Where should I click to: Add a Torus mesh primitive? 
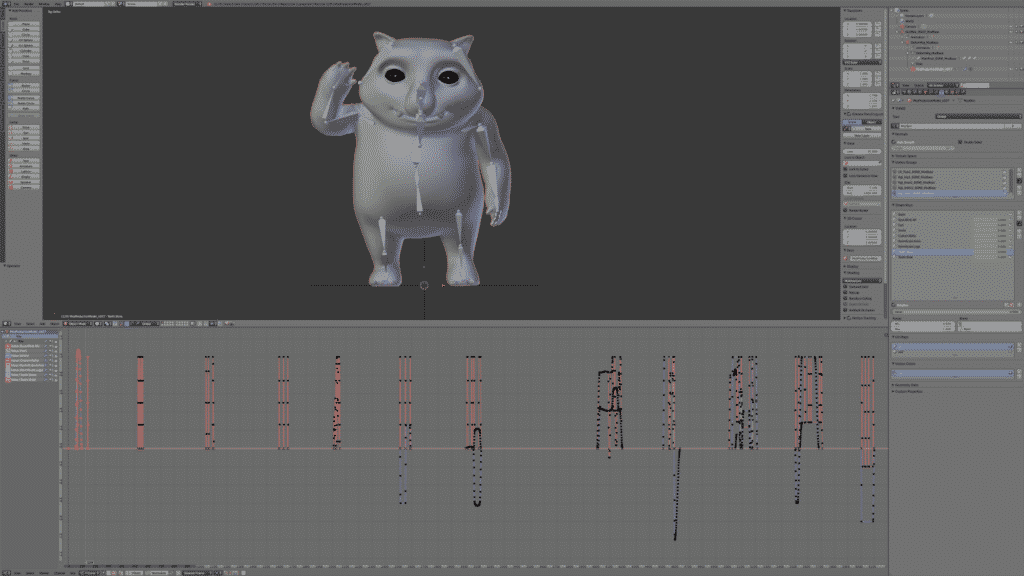click(25, 61)
